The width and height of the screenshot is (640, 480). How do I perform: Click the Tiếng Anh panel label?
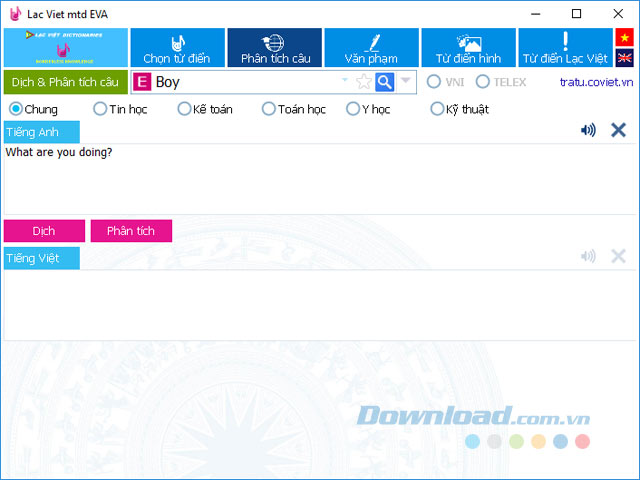click(x=42, y=132)
